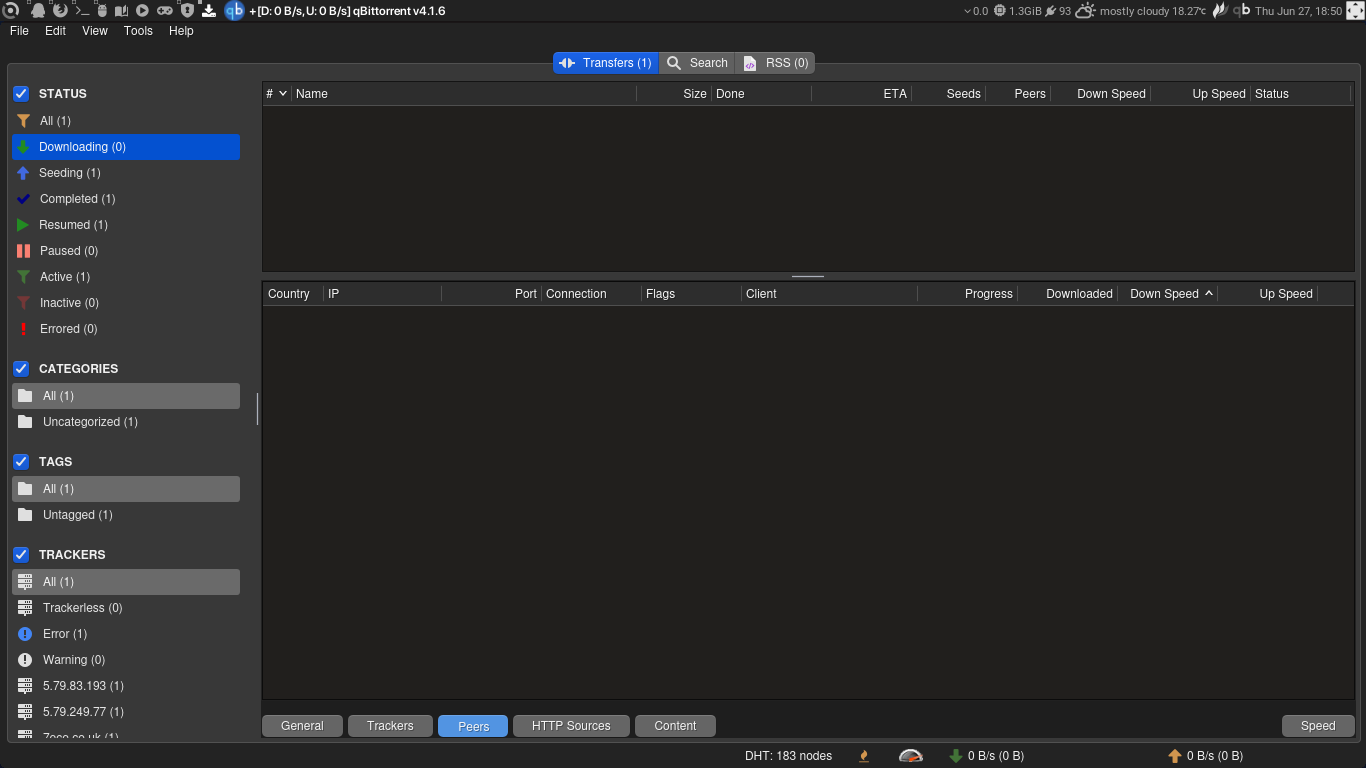Image resolution: width=1366 pixels, height=768 pixels.
Task: Click the Untagged folder icon
Action: point(26,515)
